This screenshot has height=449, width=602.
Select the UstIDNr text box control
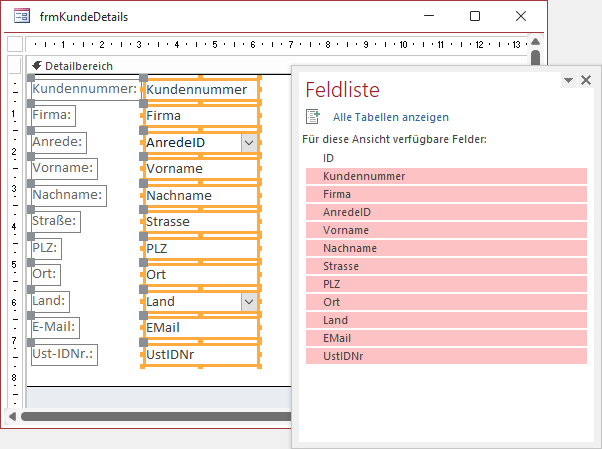coord(201,355)
